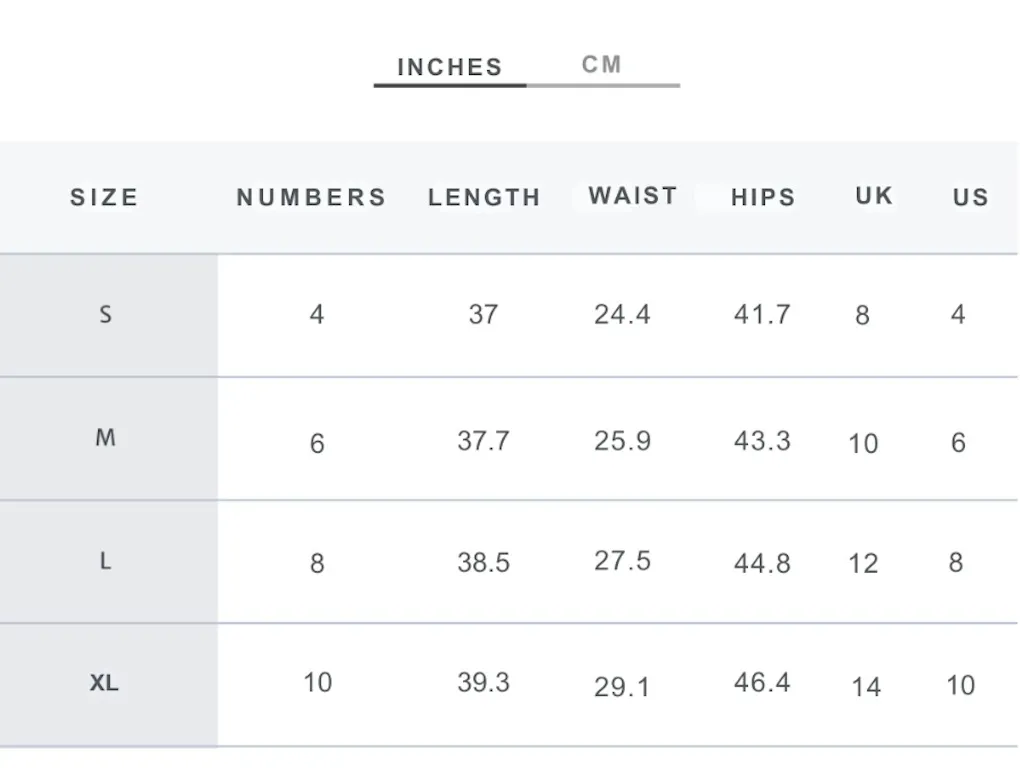
Task: Click the UK column header
Action: click(874, 196)
